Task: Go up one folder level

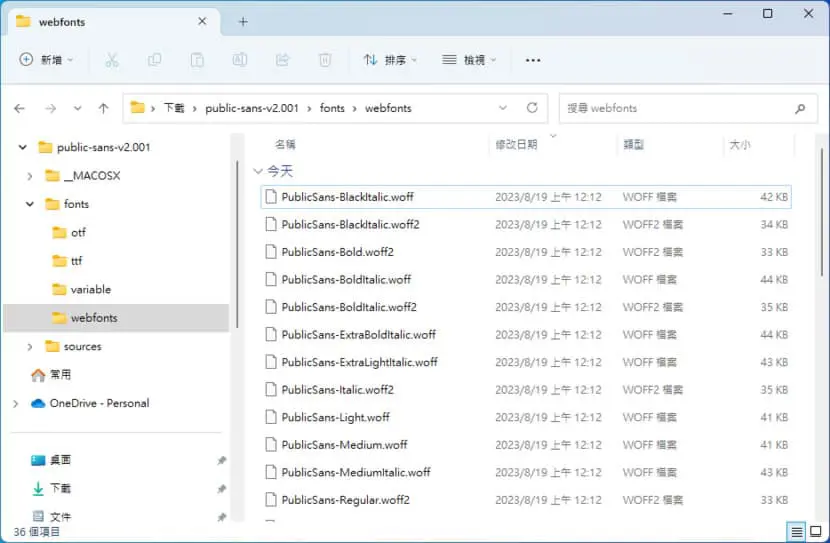Action: tap(103, 108)
